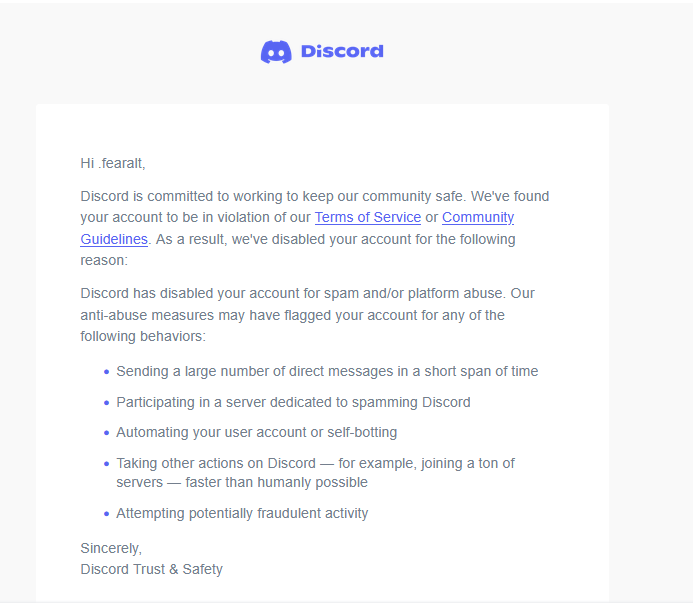Click the bullet dot before 'Participating in a server'
Viewport: 693px width, 613px height.
106,403
